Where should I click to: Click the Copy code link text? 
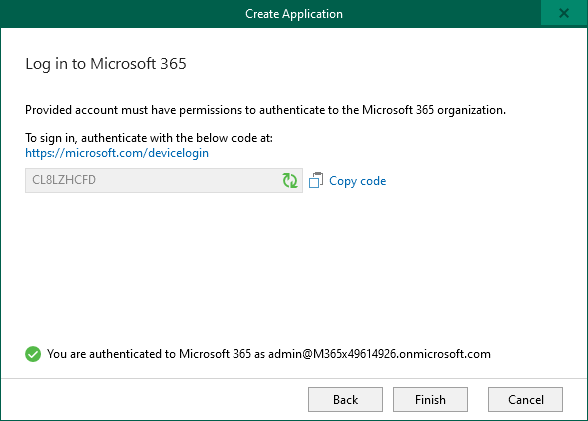click(357, 181)
